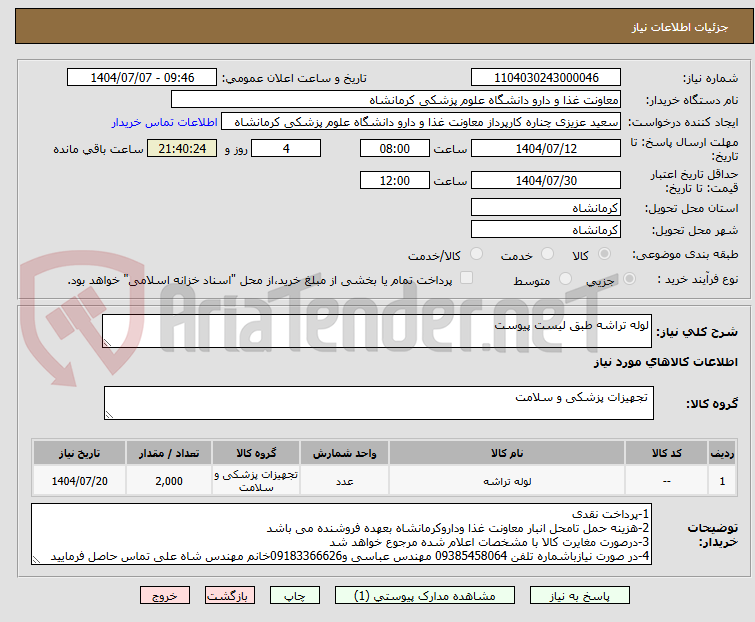Open مشاهده مدارک پیوستی (1) attachments
This screenshot has width=755, height=622.
pos(425,596)
